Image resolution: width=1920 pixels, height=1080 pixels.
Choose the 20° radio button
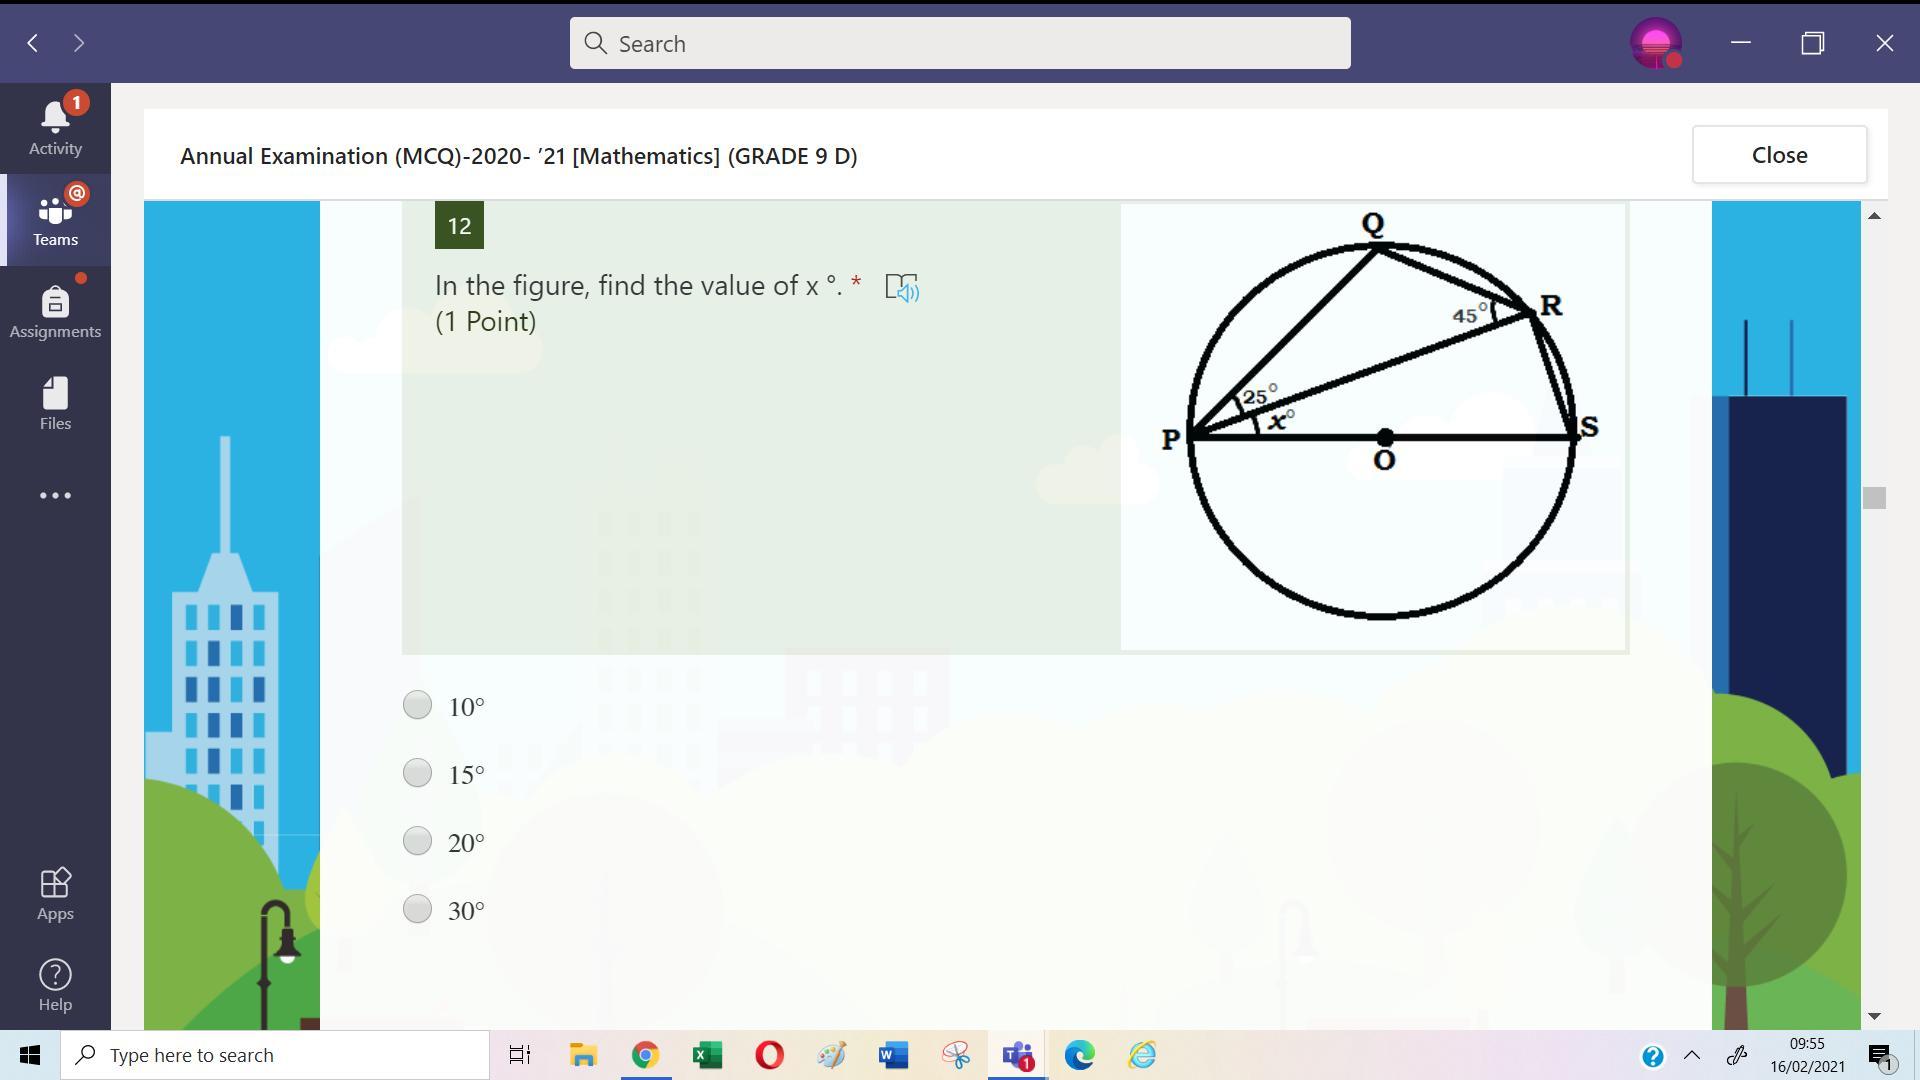417,841
